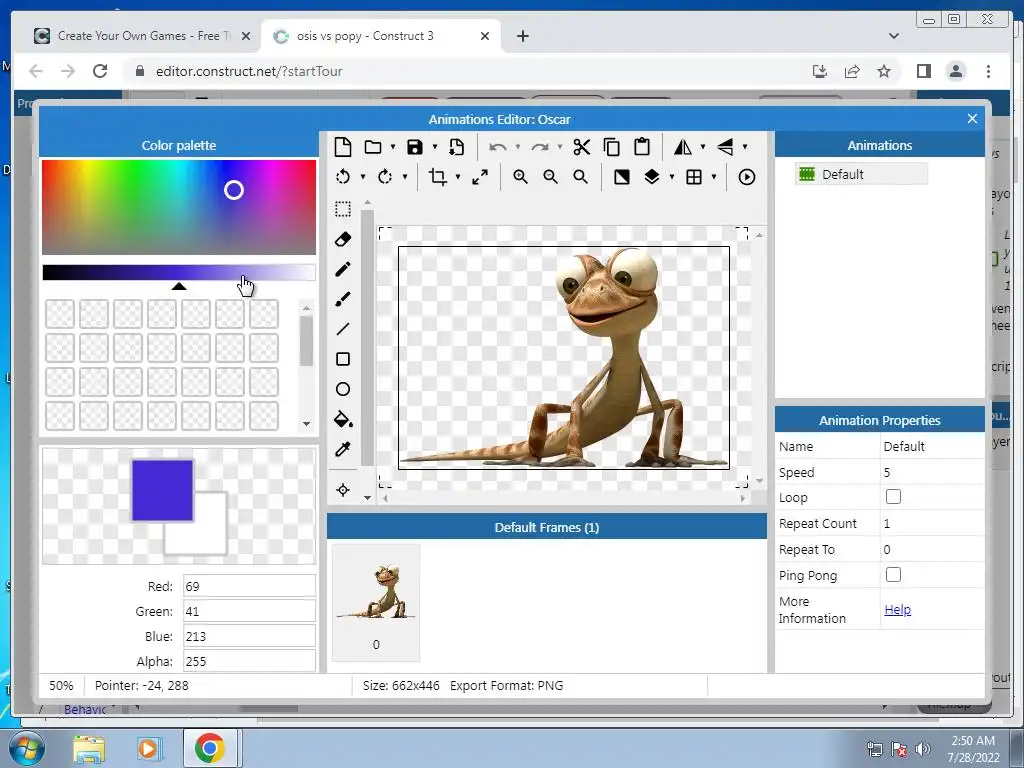Screen dimensions: 1024x768
Task: Open the Load image folder icon
Action: coord(373,147)
